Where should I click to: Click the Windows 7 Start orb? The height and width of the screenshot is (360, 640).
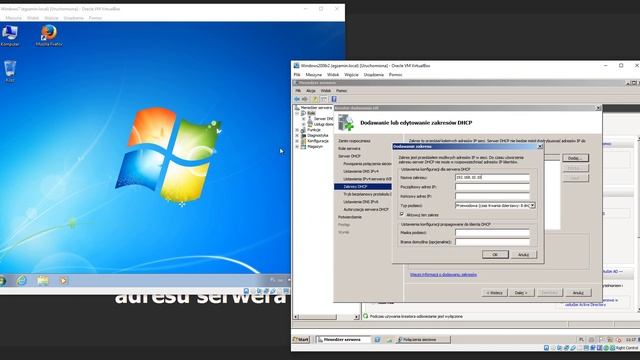[x=2, y=280]
